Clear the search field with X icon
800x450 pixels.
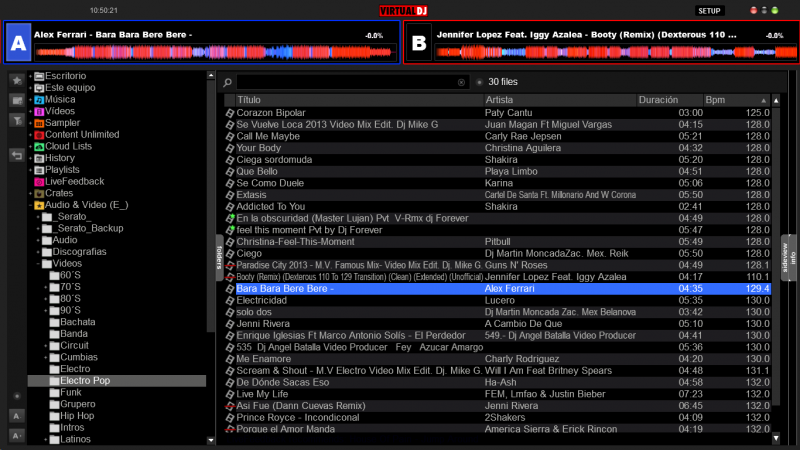tap(461, 82)
